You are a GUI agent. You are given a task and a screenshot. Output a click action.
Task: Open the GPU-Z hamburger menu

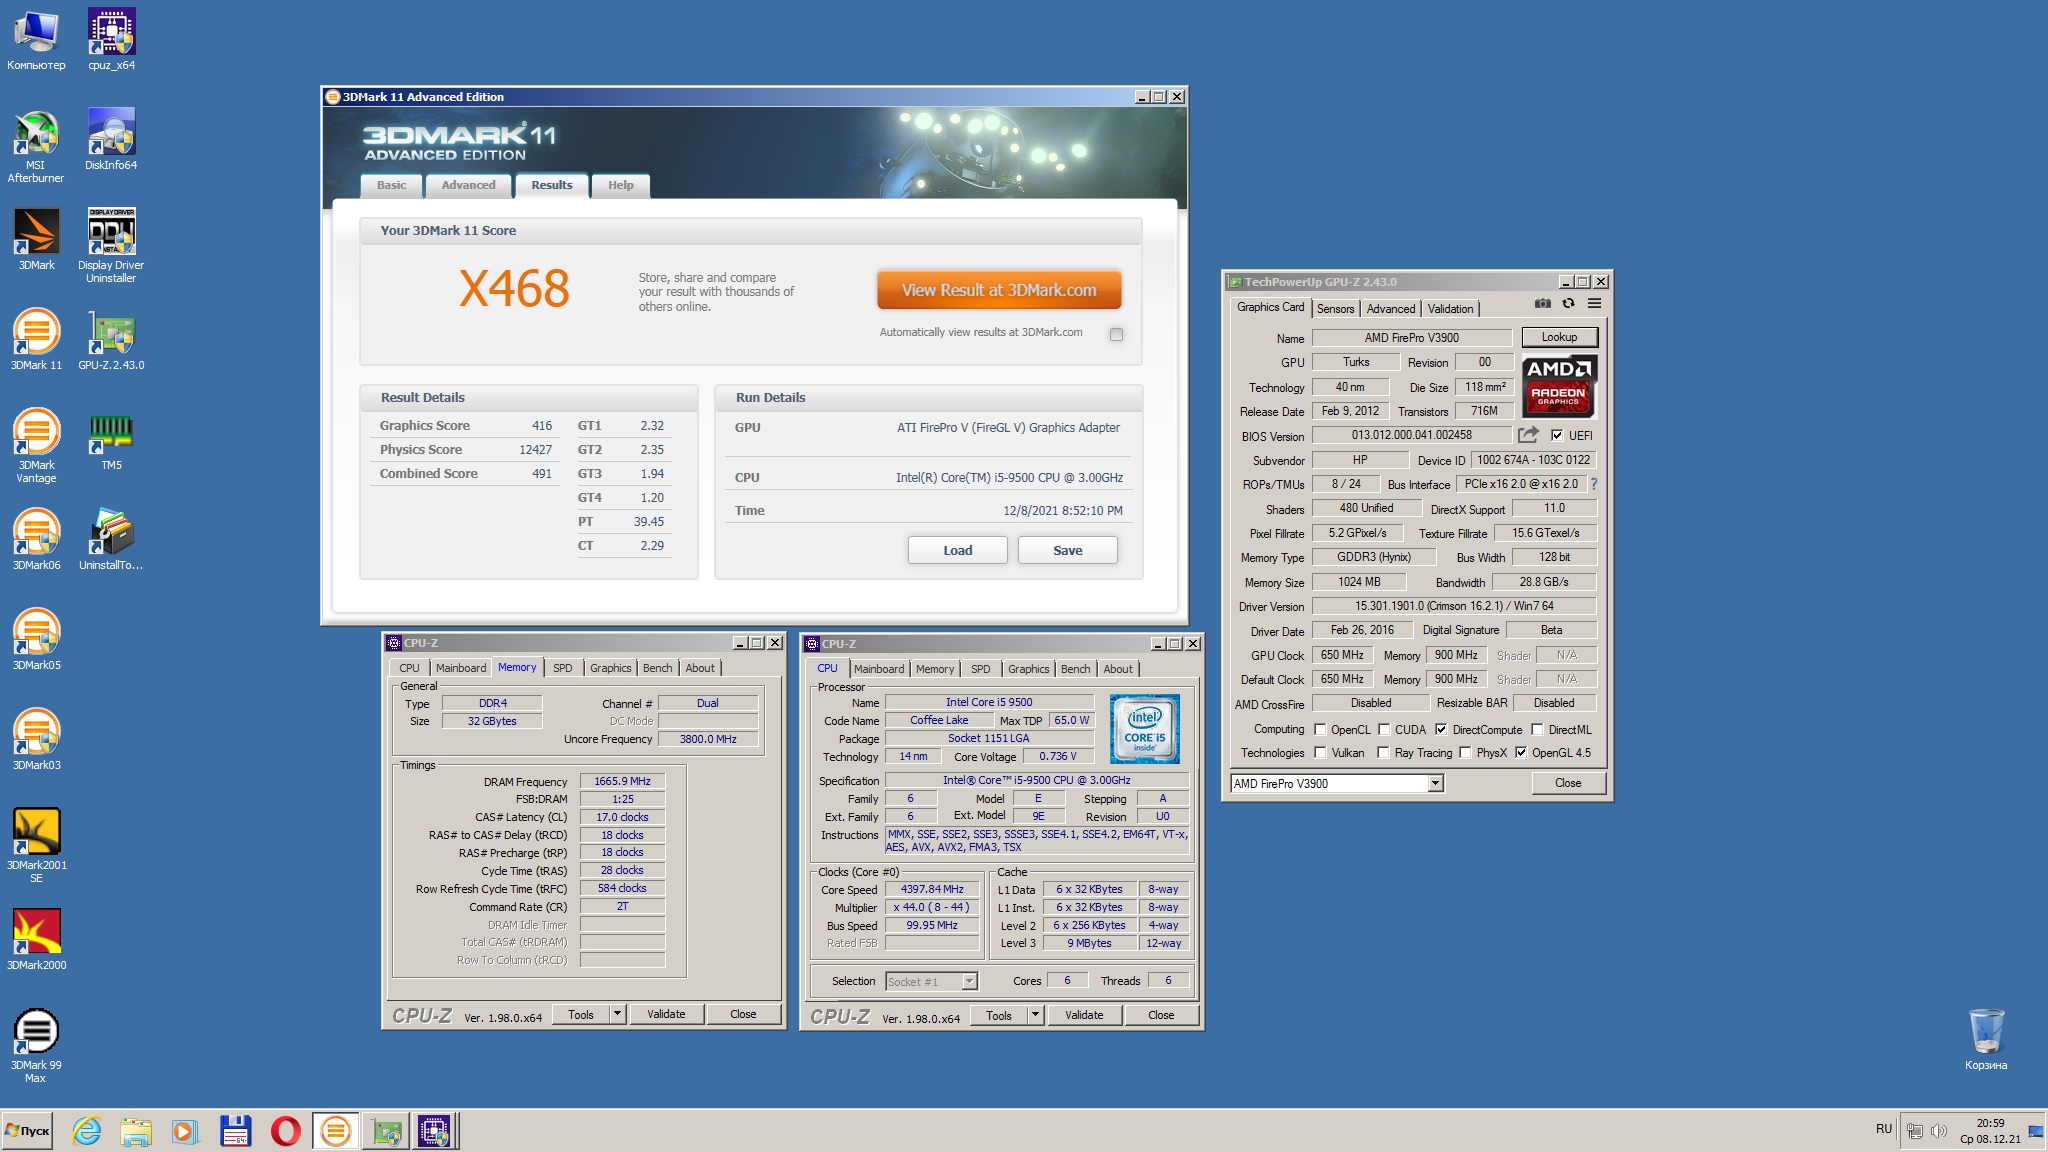1594,304
